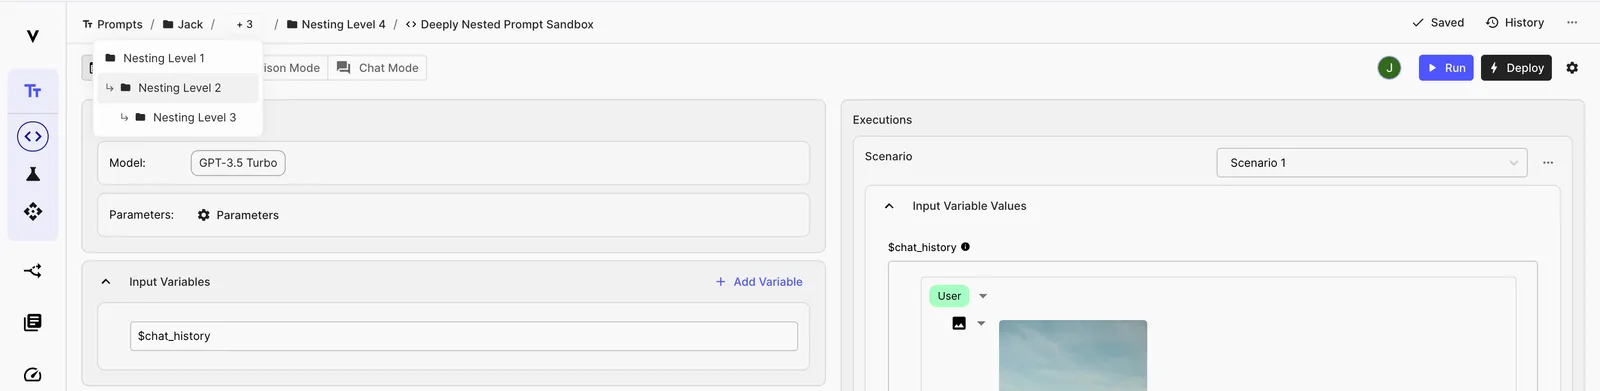Open the Scenario 1 dropdown
Viewport: 1600px width, 391px height.
click(x=1372, y=163)
